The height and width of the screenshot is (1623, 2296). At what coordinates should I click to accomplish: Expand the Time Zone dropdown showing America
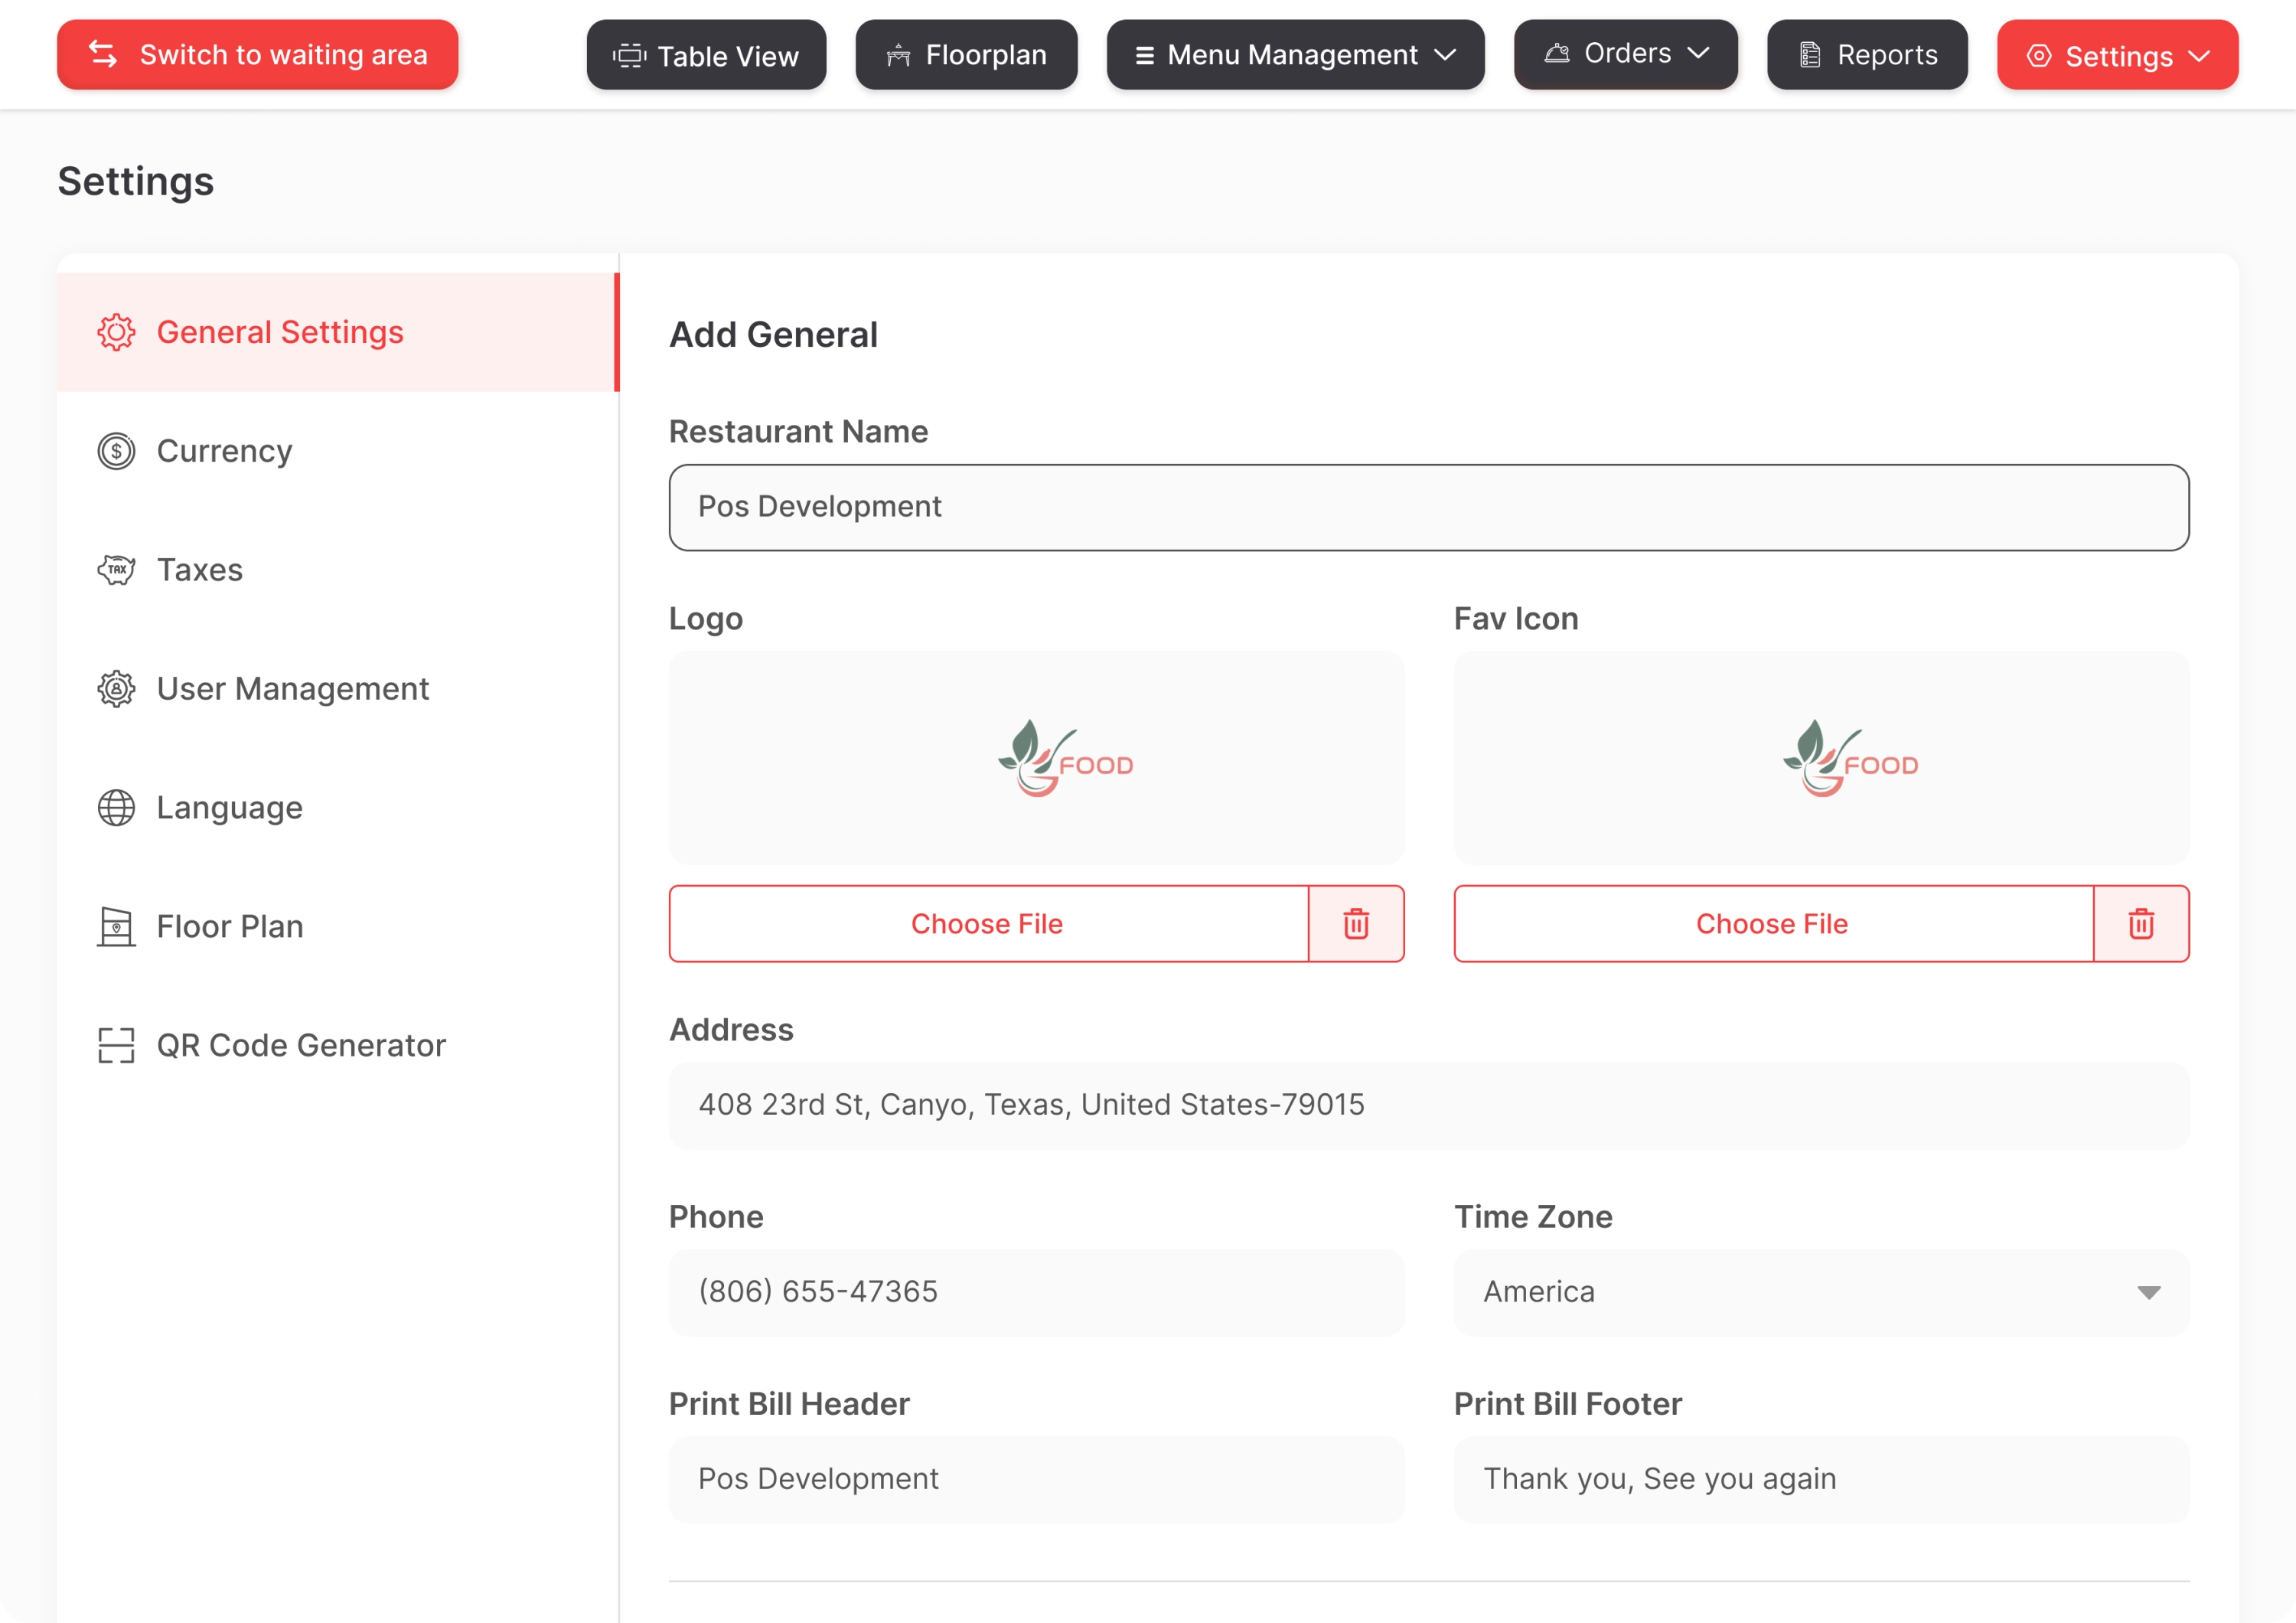(2150, 1291)
